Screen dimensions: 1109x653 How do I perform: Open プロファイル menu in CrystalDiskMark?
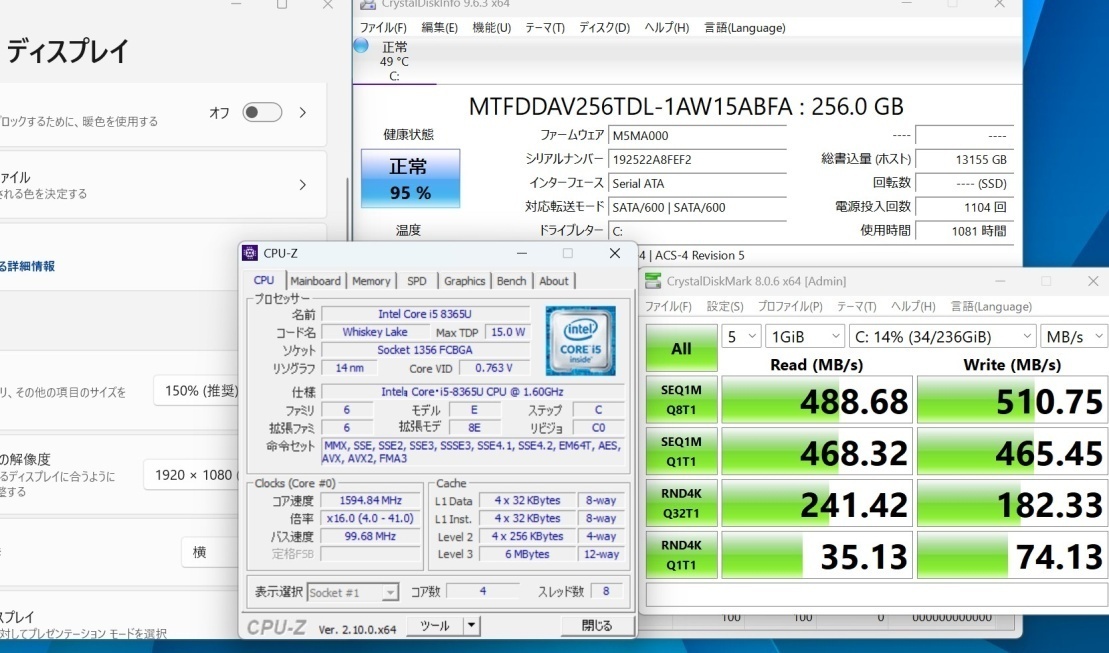click(790, 306)
